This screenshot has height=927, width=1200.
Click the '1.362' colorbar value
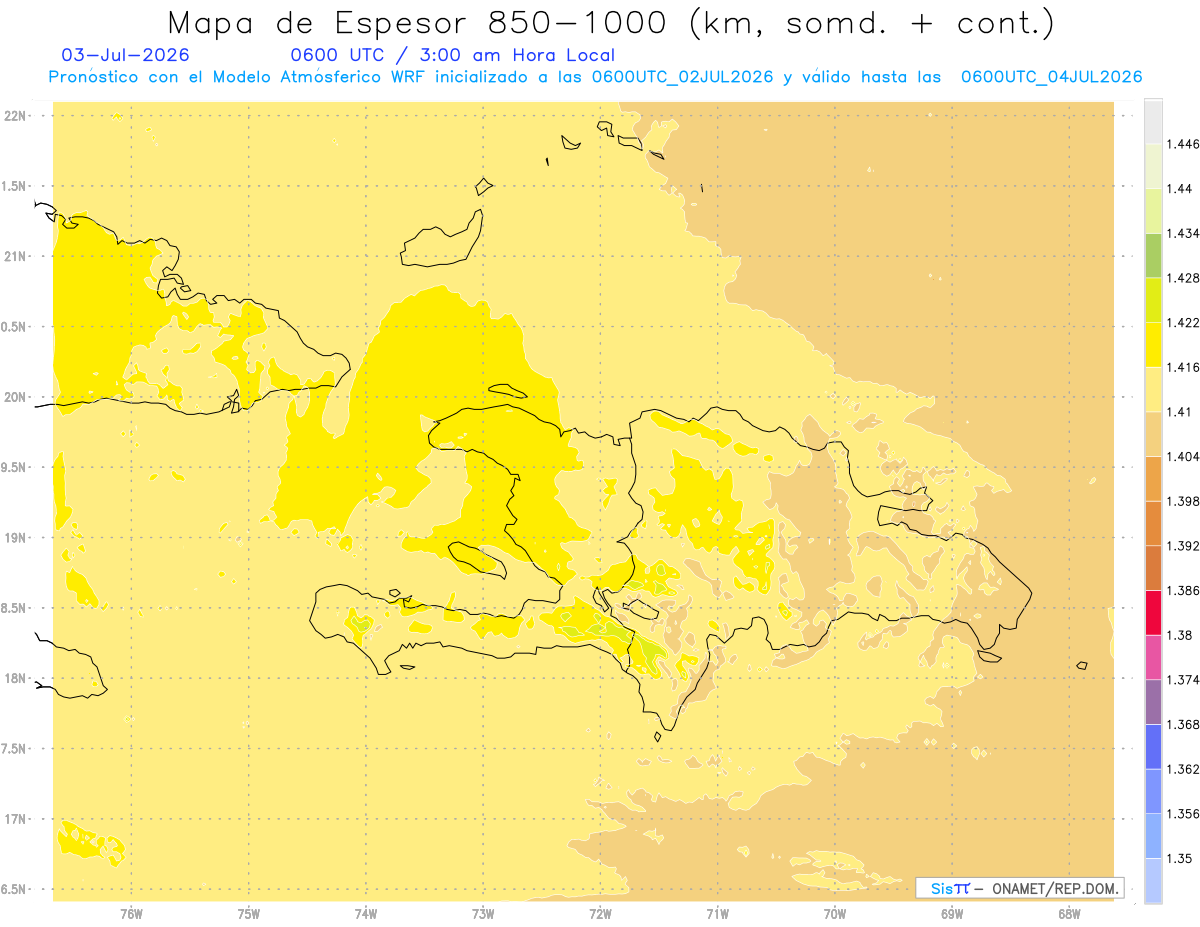[1184, 769]
